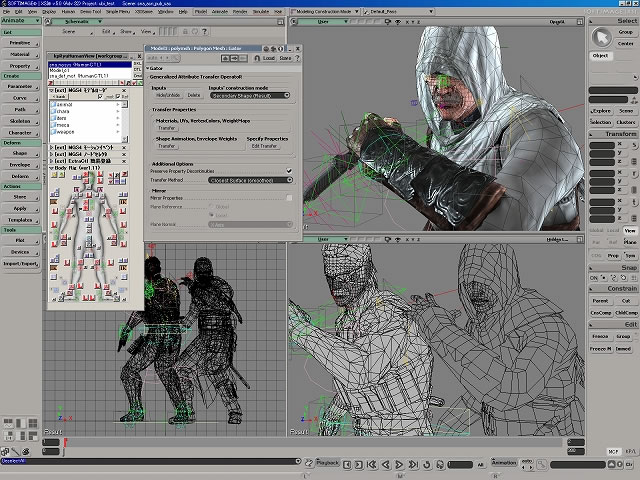Image resolution: width=640 pixels, height=480 pixels.
Task: Open the Transfer Method dropdown
Action: click(249, 180)
